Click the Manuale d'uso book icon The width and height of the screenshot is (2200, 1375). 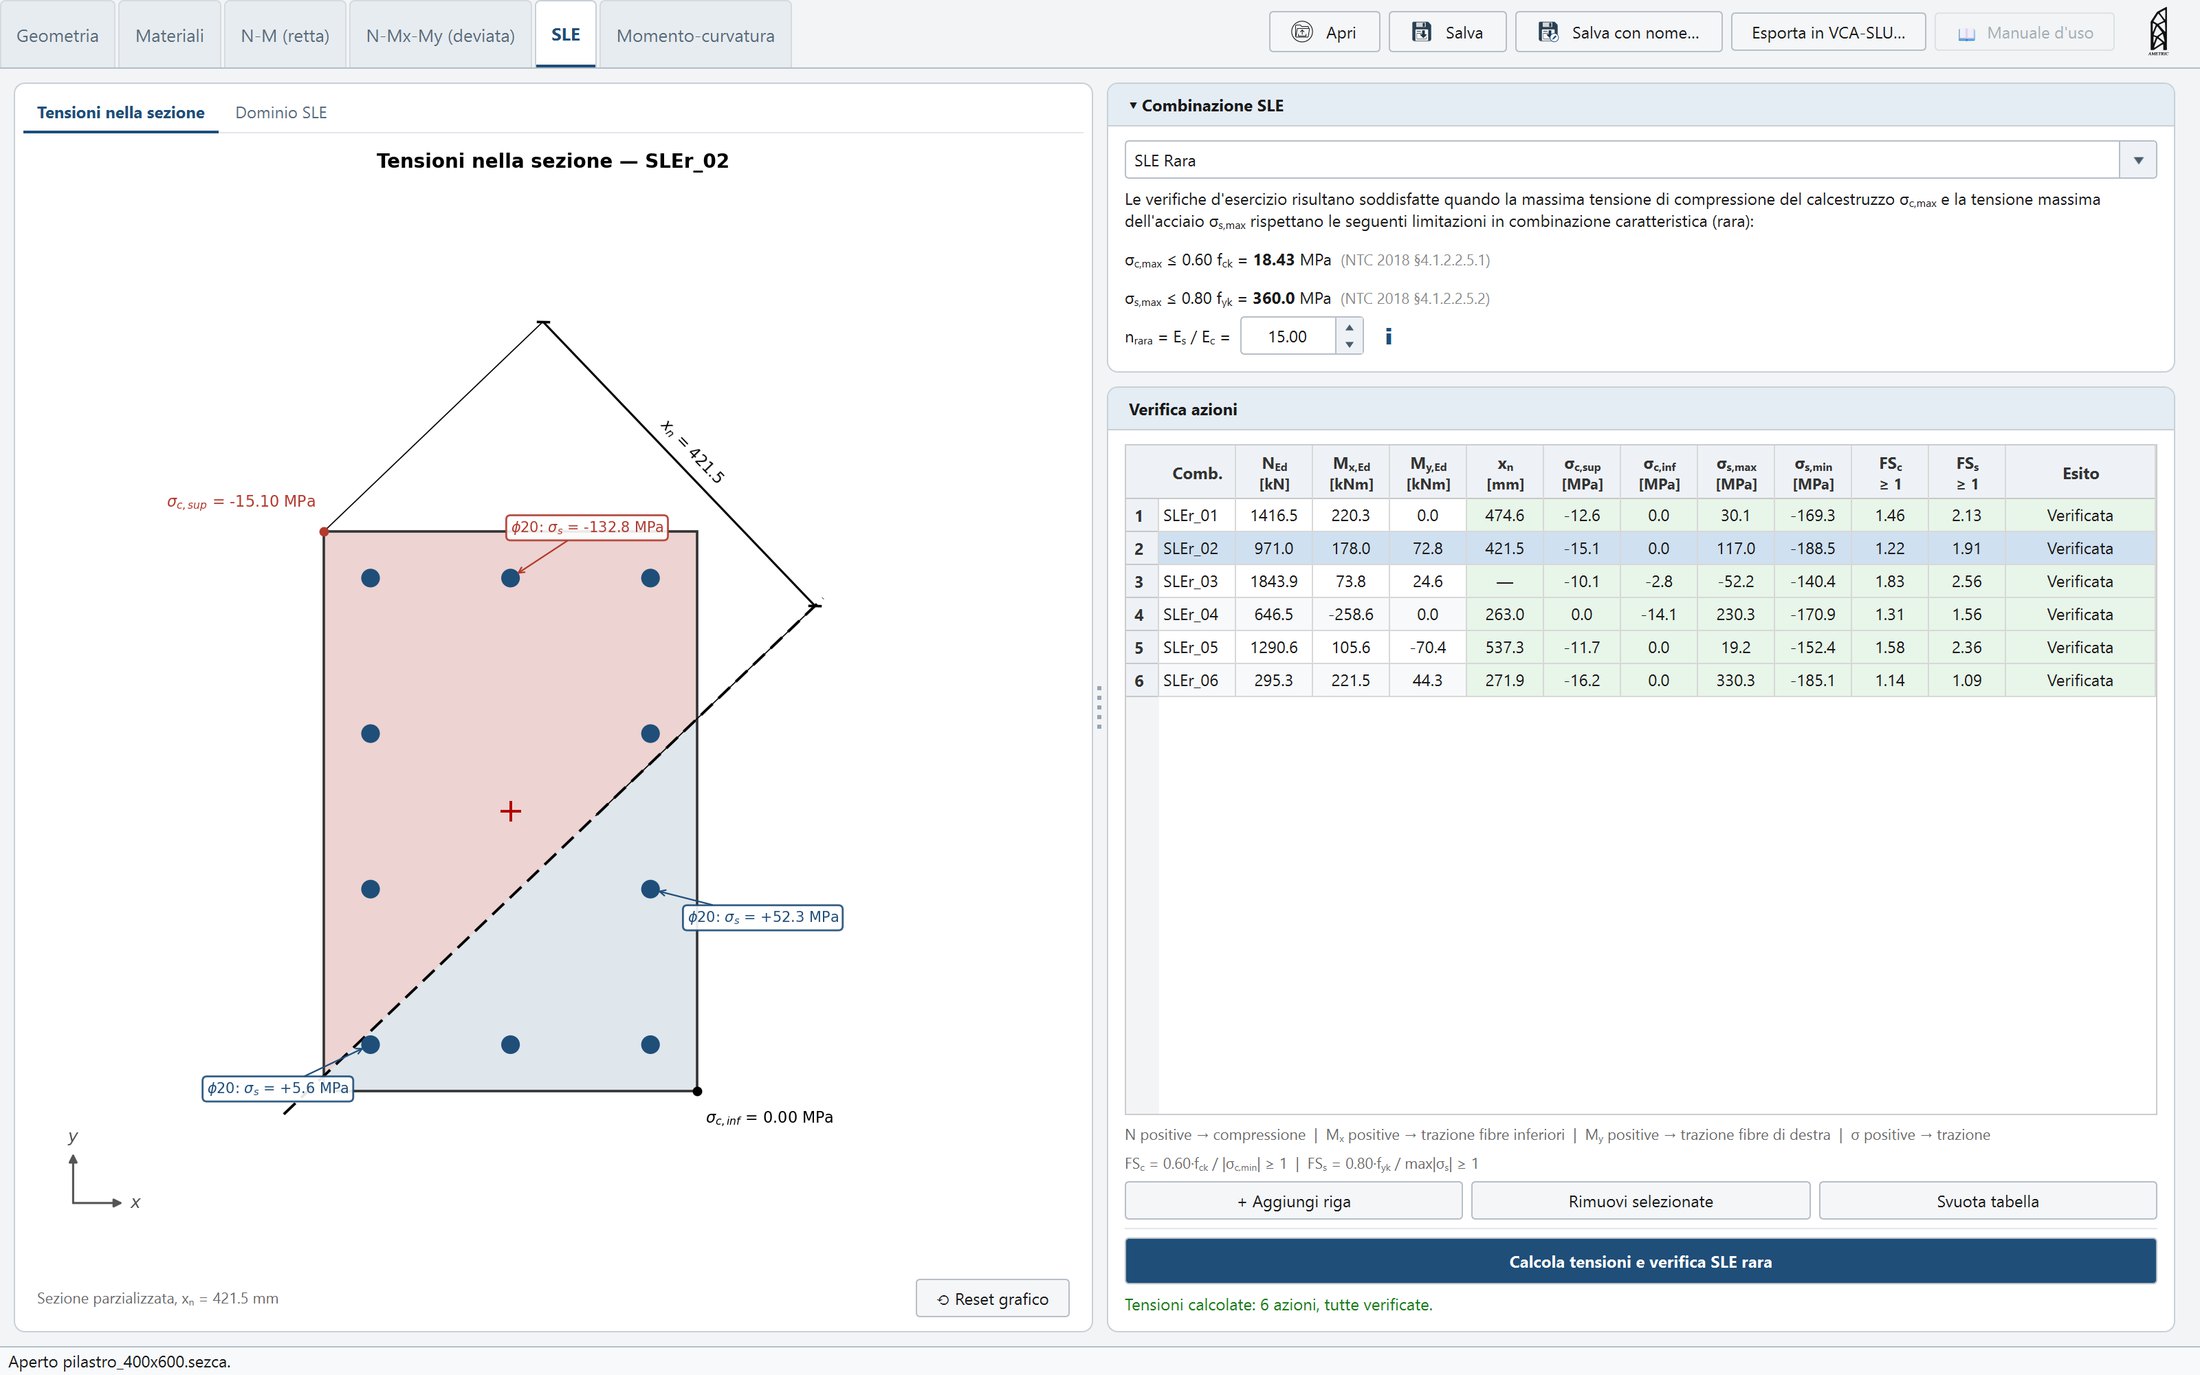[1966, 33]
